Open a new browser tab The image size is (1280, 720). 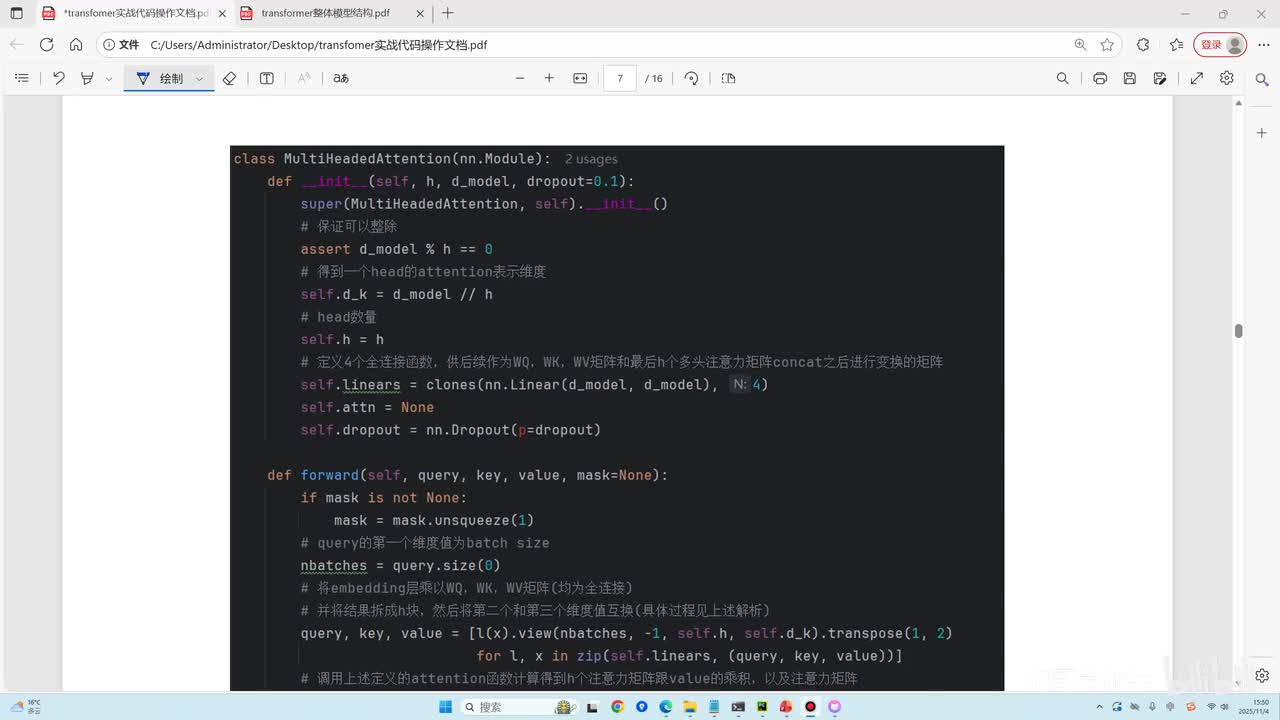click(447, 14)
